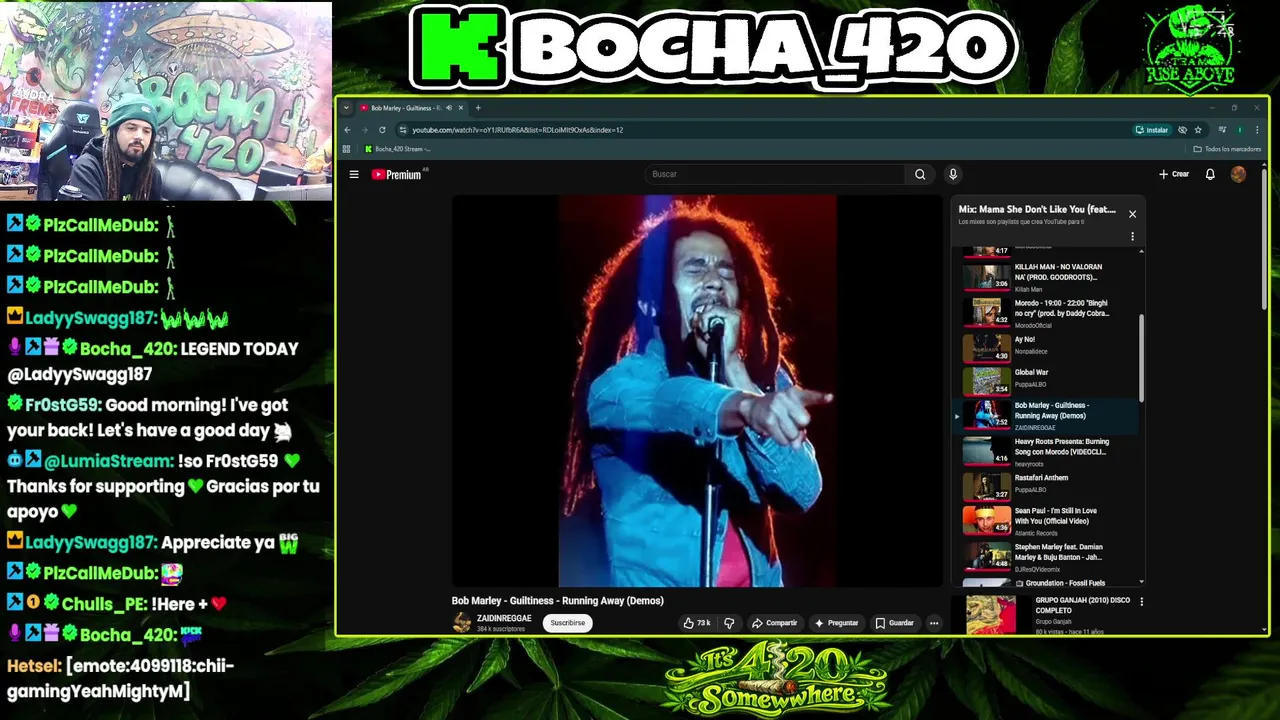Image resolution: width=1280 pixels, height=720 pixels.
Task: Open the Mix playlist options menu
Action: (1132, 237)
